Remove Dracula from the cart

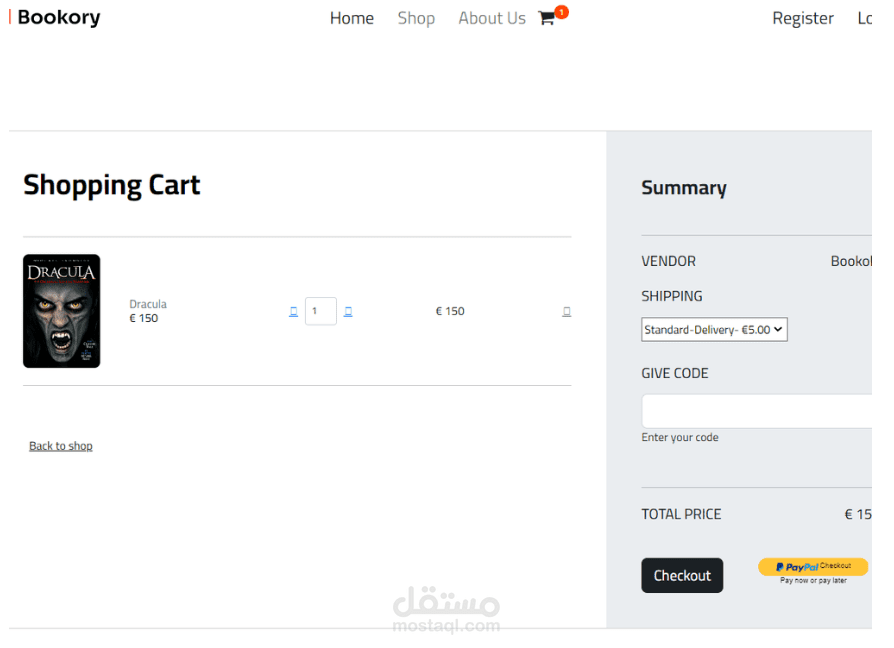click(567, 312)
